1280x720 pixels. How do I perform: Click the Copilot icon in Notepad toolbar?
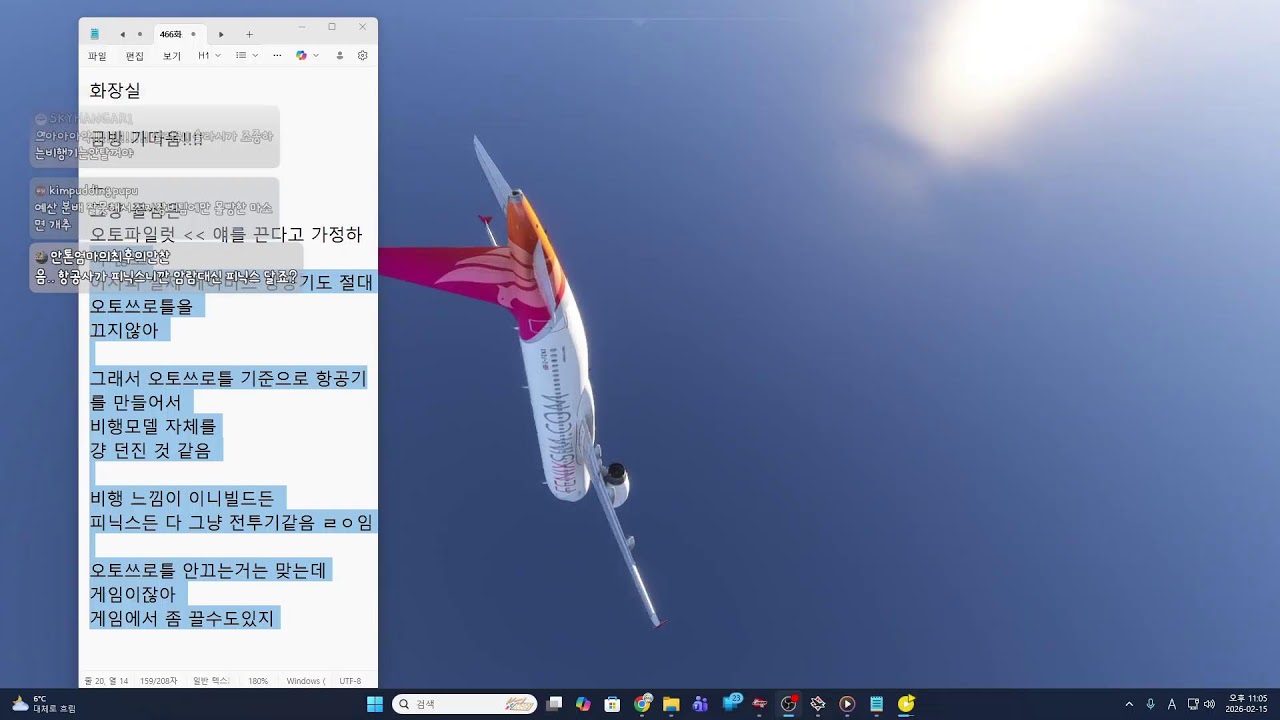click(x=301, y=56)
